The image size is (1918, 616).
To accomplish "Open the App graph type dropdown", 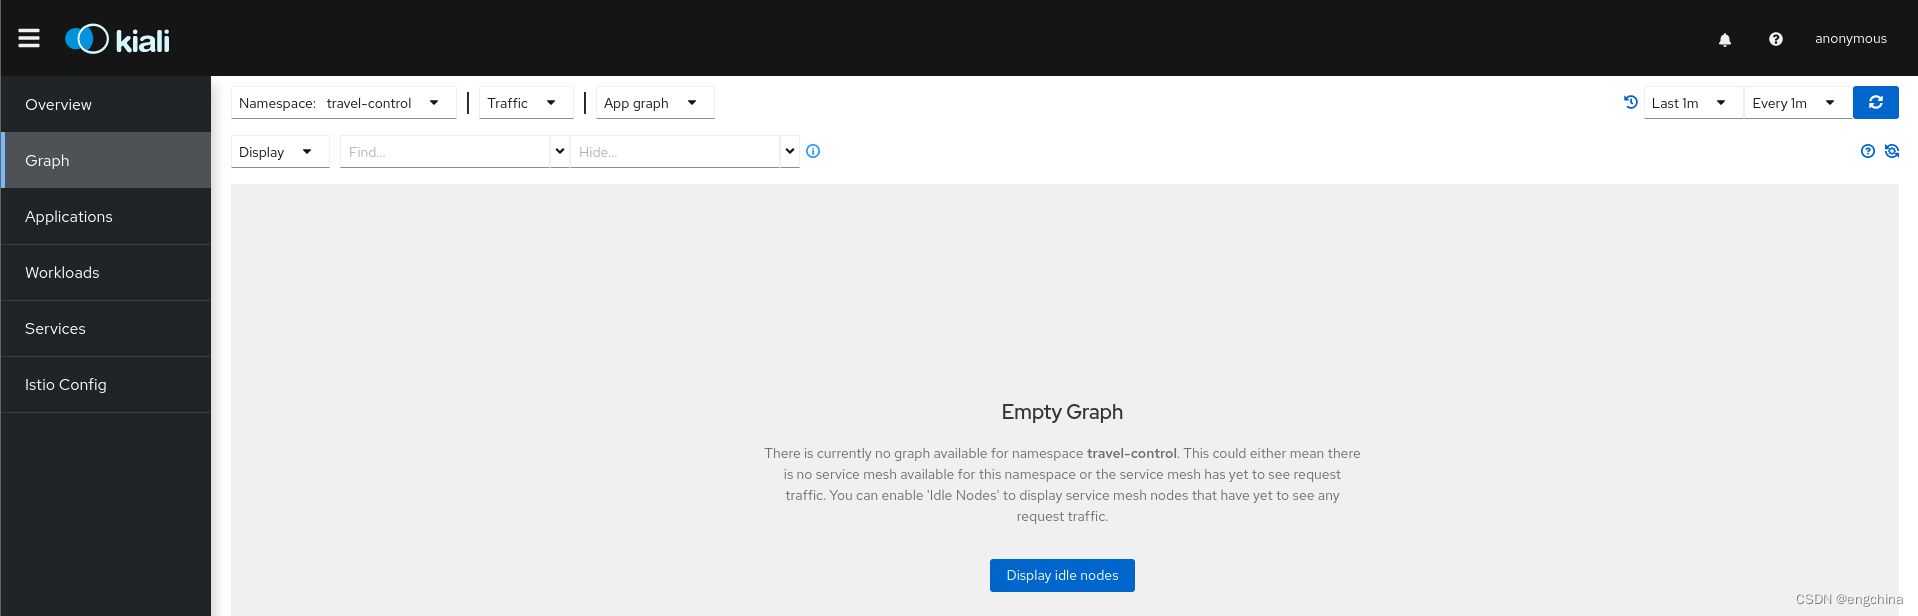I will (655, 103).
